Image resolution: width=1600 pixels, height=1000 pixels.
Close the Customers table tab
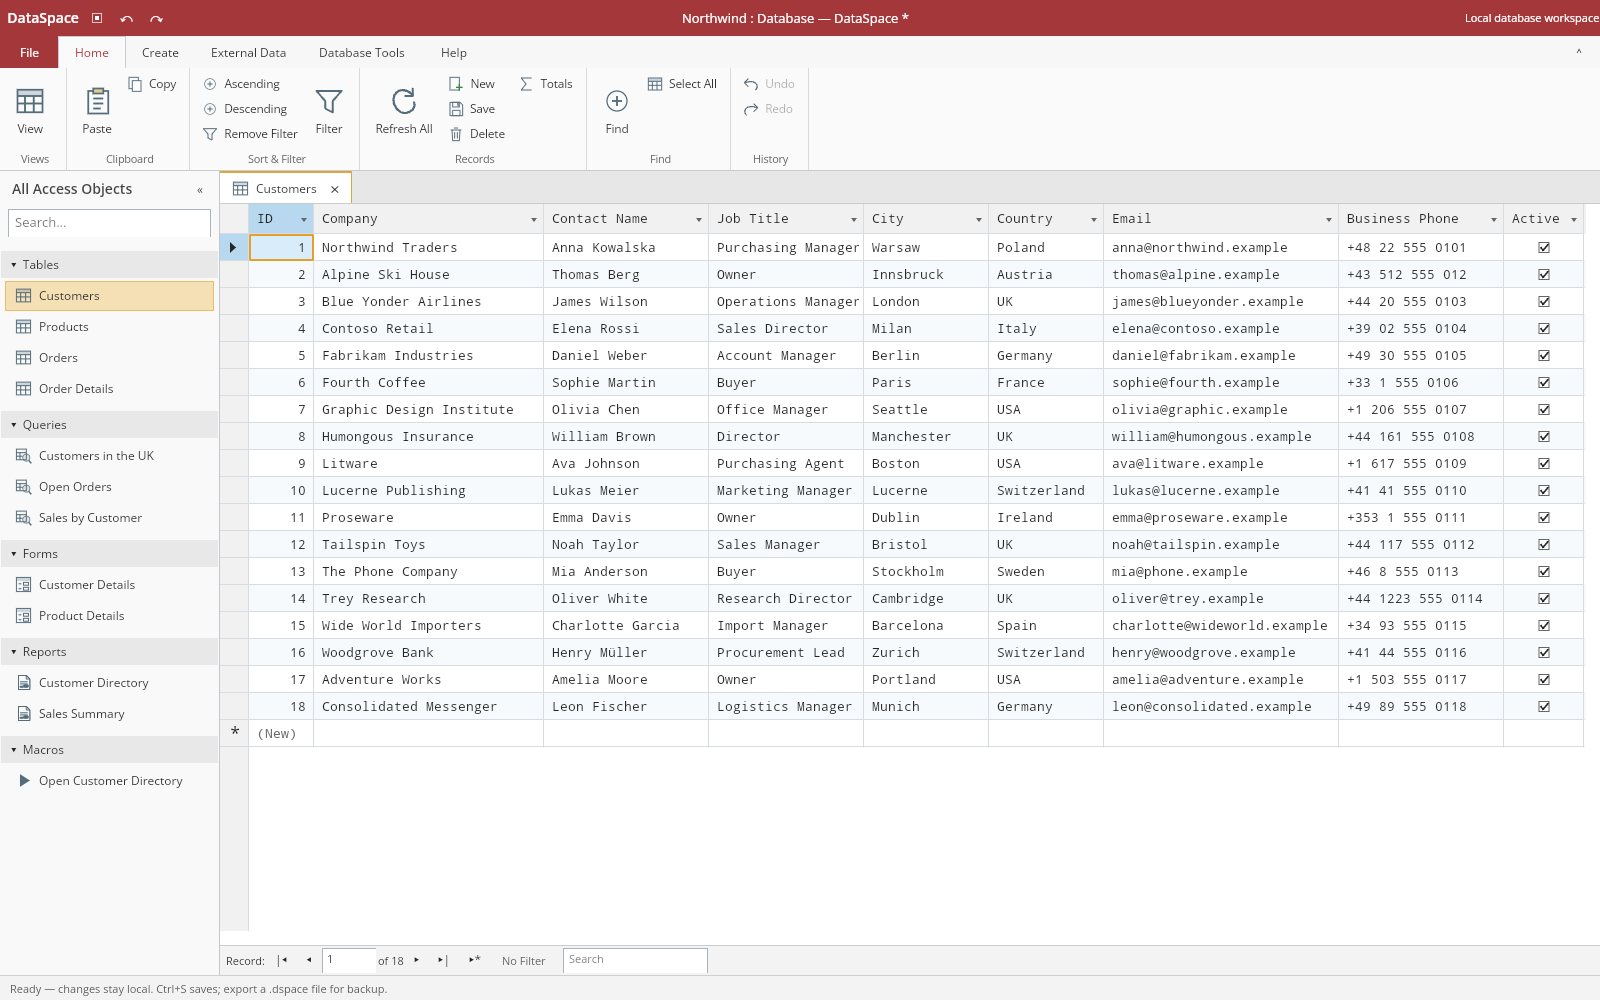335,189
